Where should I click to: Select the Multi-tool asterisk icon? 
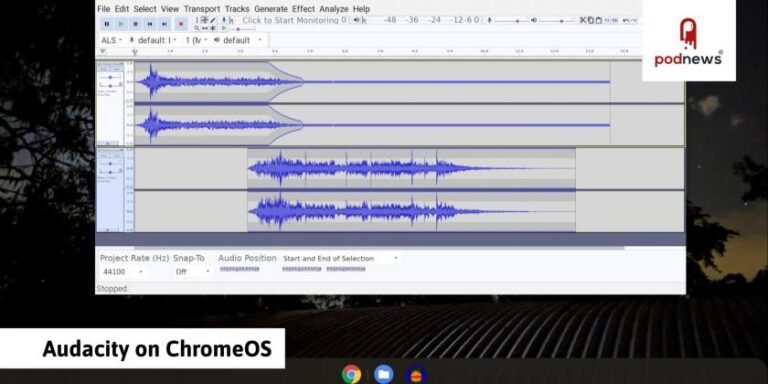(x=212, y=28)
